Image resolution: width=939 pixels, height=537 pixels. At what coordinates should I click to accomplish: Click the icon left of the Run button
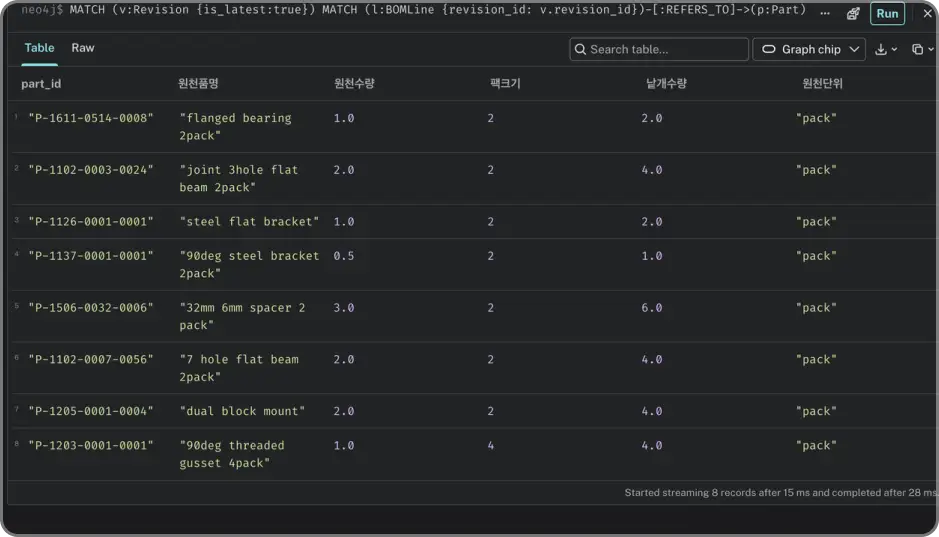coord(853,14)
